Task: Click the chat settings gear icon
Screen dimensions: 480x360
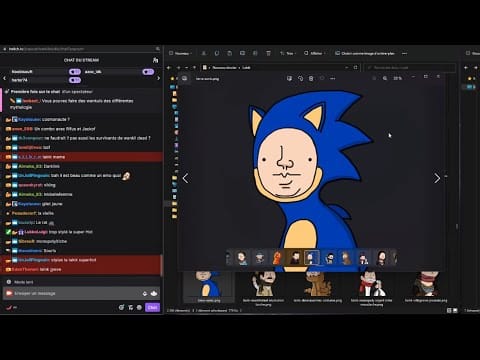Action: [139, 307]
